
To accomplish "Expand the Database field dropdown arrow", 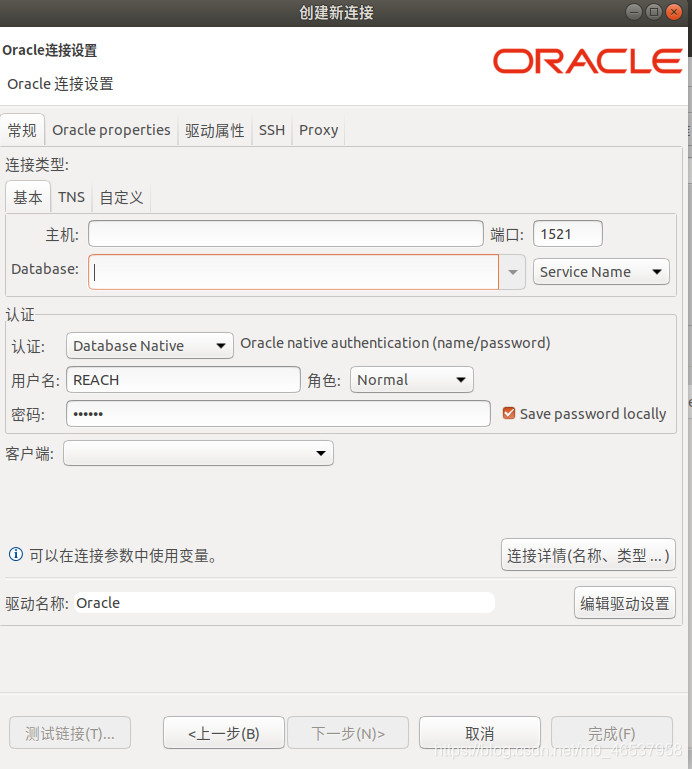I will click(x=513, y=272).
